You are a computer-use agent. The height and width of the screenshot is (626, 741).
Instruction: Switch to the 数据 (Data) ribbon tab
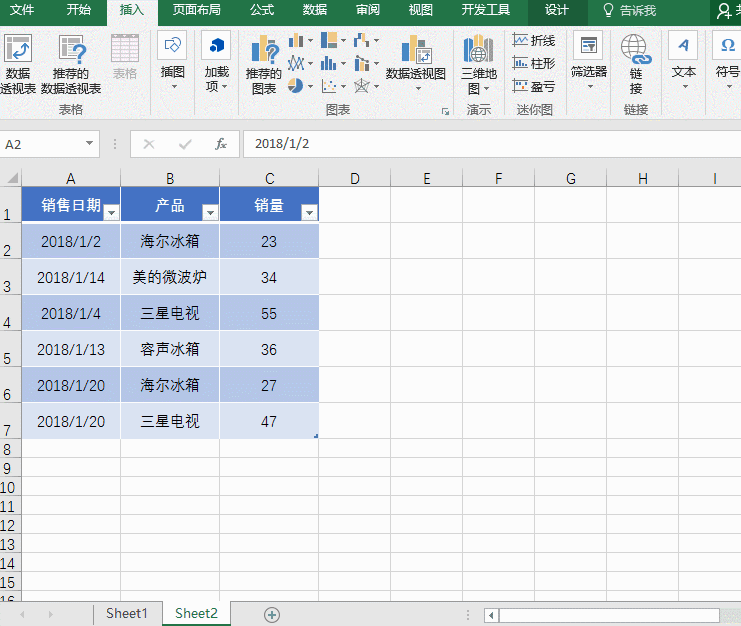click(x=314, y=10)
